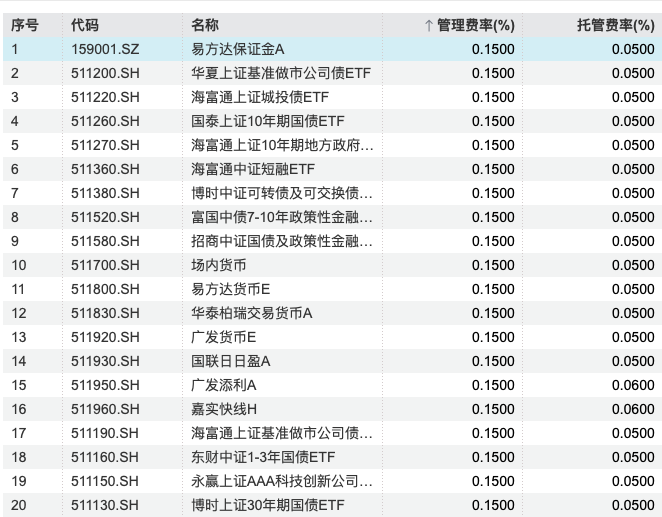This screenshot has height=517, width=662.
Task: Open 国联日日盈A fund name
Action: tap(231, 361)
